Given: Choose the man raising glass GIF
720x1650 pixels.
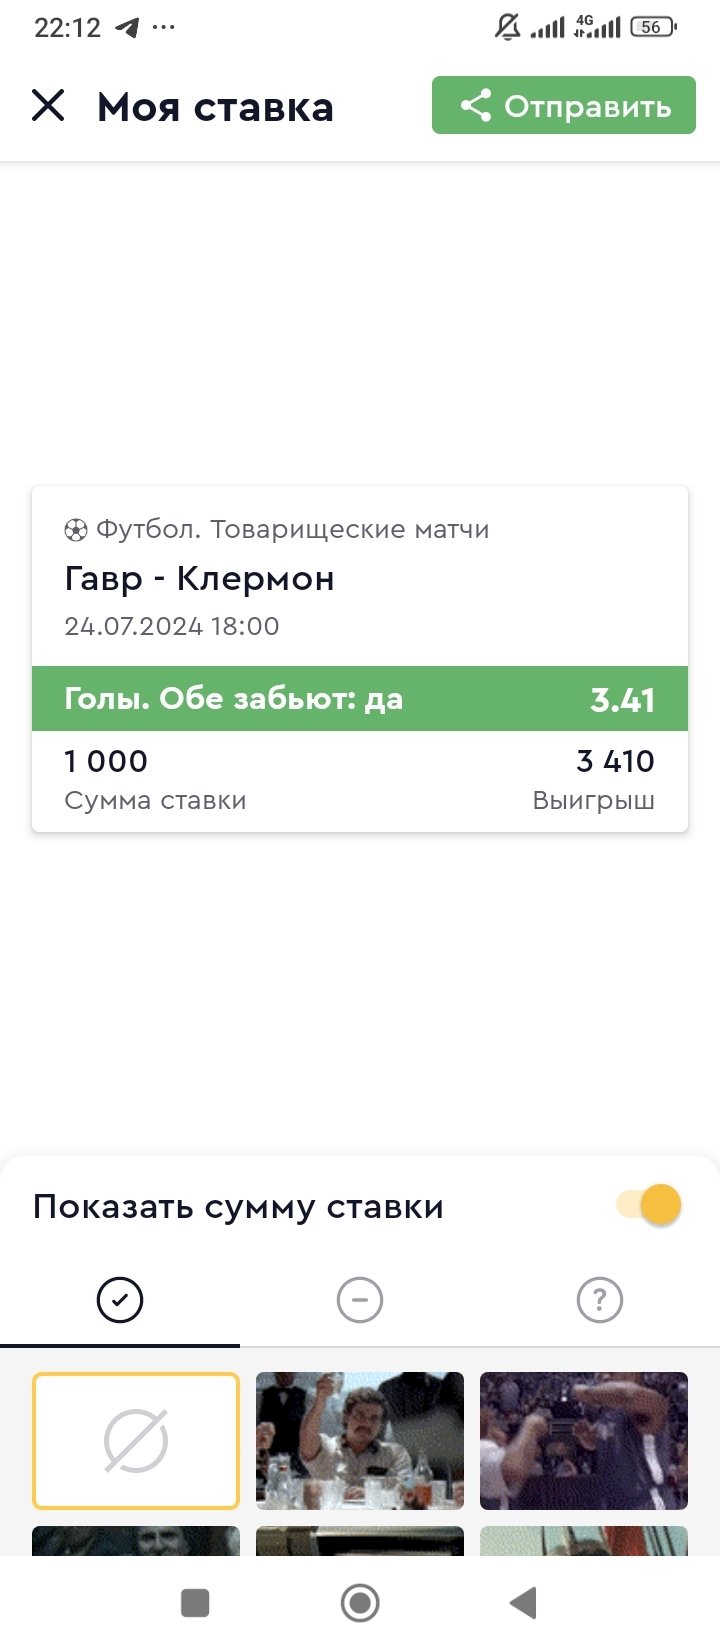Looking at the screenshot, I should click(x=360, y=1440).
